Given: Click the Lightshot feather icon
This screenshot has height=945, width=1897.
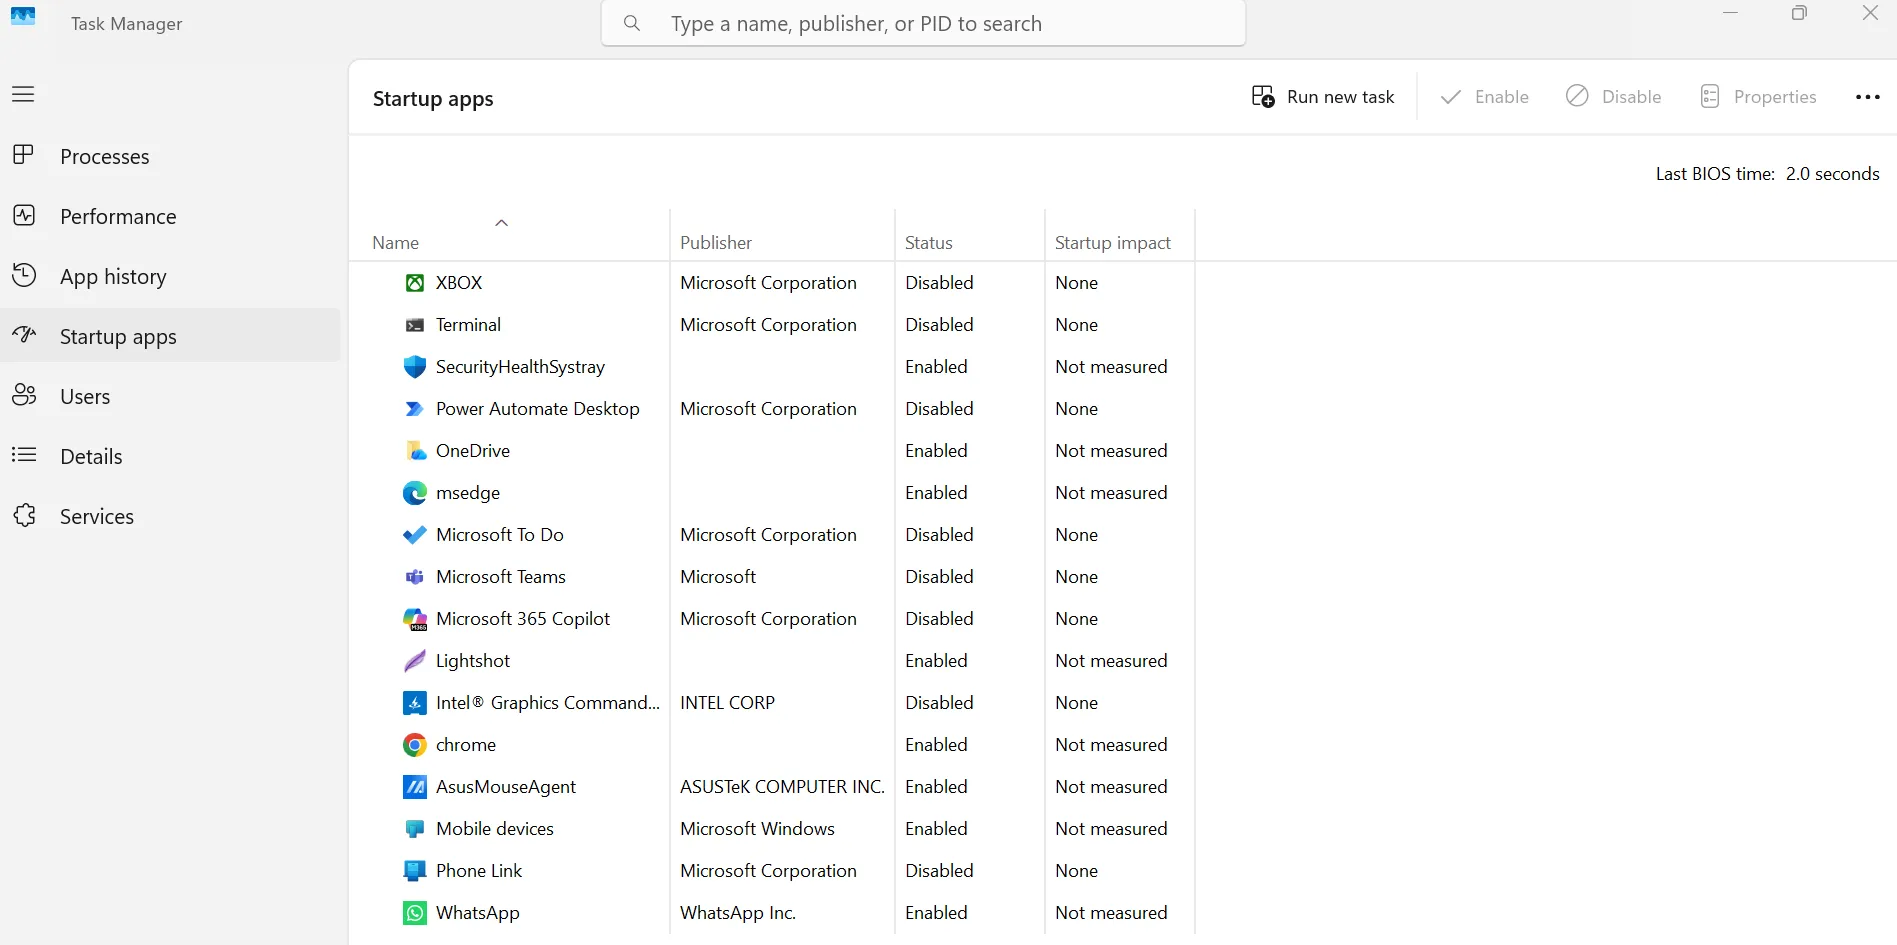Looking at the screenshot, I should pos(415,661).
